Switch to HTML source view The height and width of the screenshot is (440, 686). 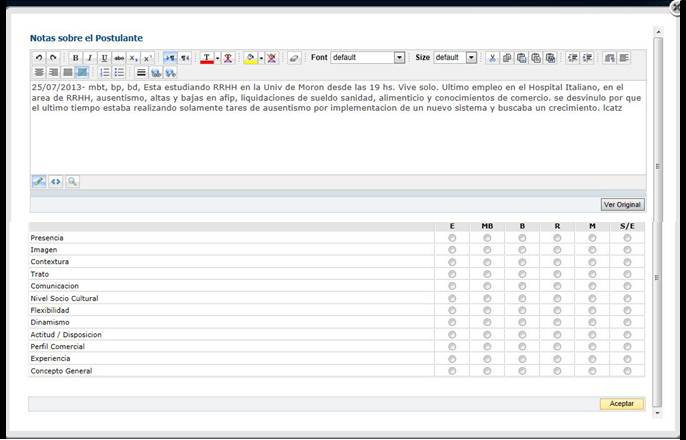point(55,182)
